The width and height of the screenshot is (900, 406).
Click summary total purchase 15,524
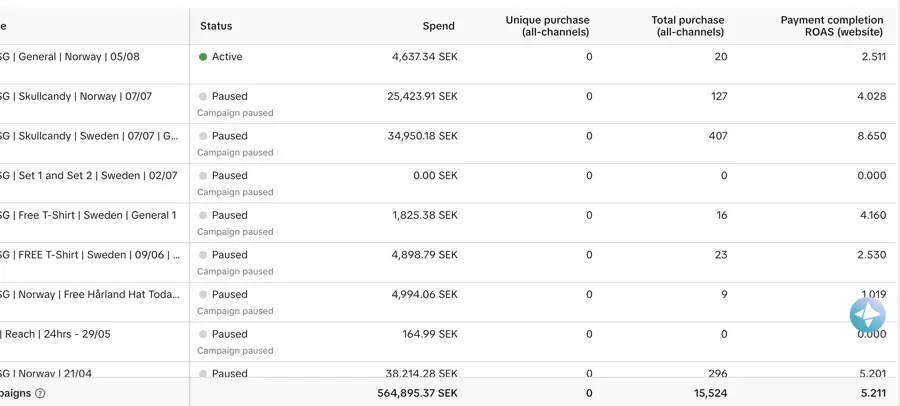[x=711, y=394]
